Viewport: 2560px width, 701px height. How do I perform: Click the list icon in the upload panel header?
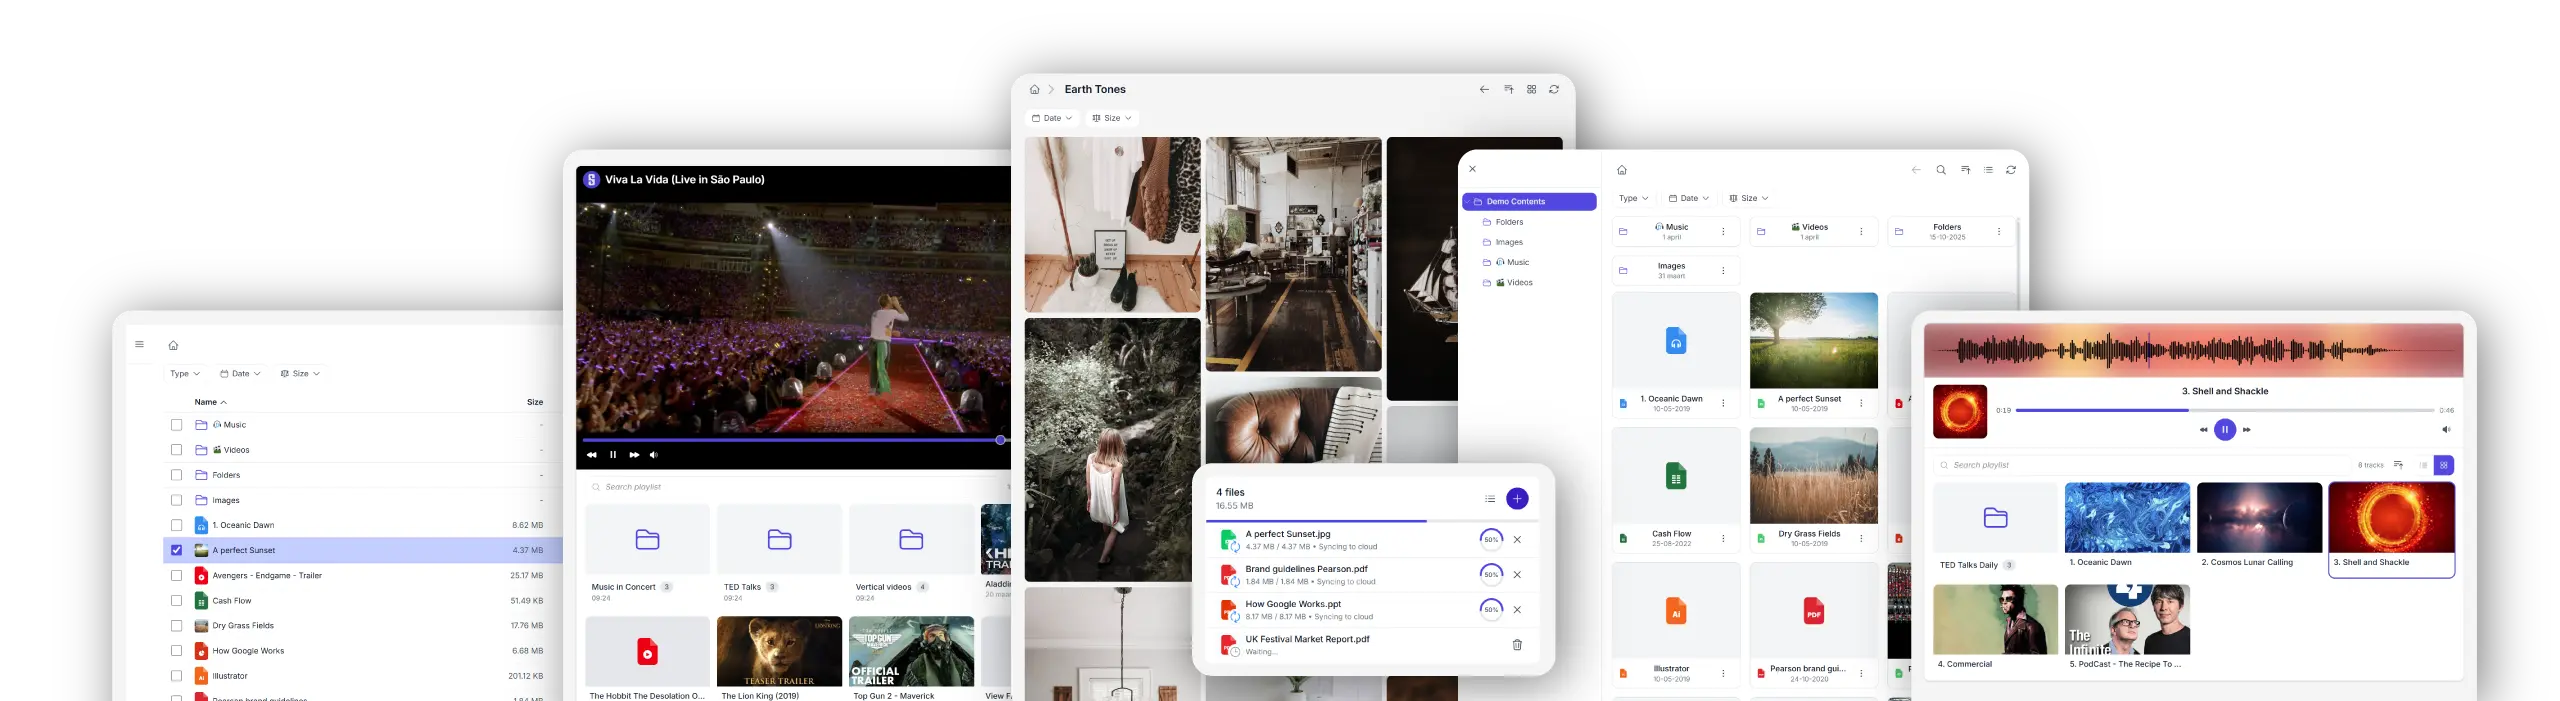tap(1490, 498)
